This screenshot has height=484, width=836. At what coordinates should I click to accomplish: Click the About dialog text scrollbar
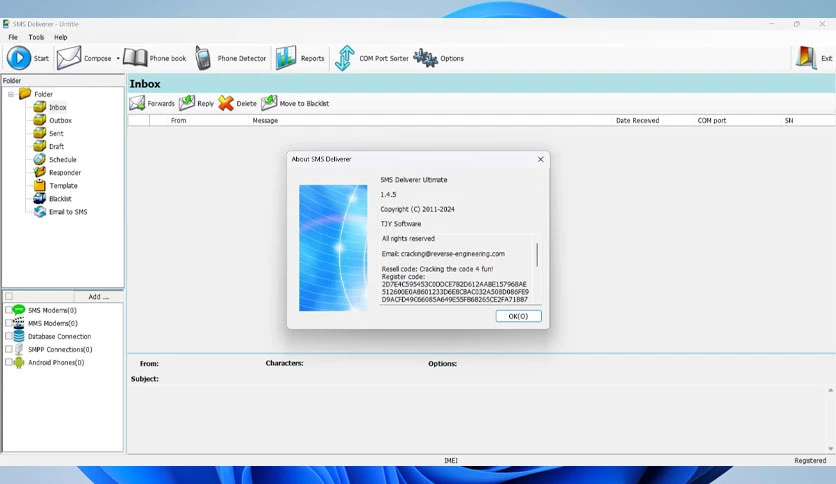(537, 255)
